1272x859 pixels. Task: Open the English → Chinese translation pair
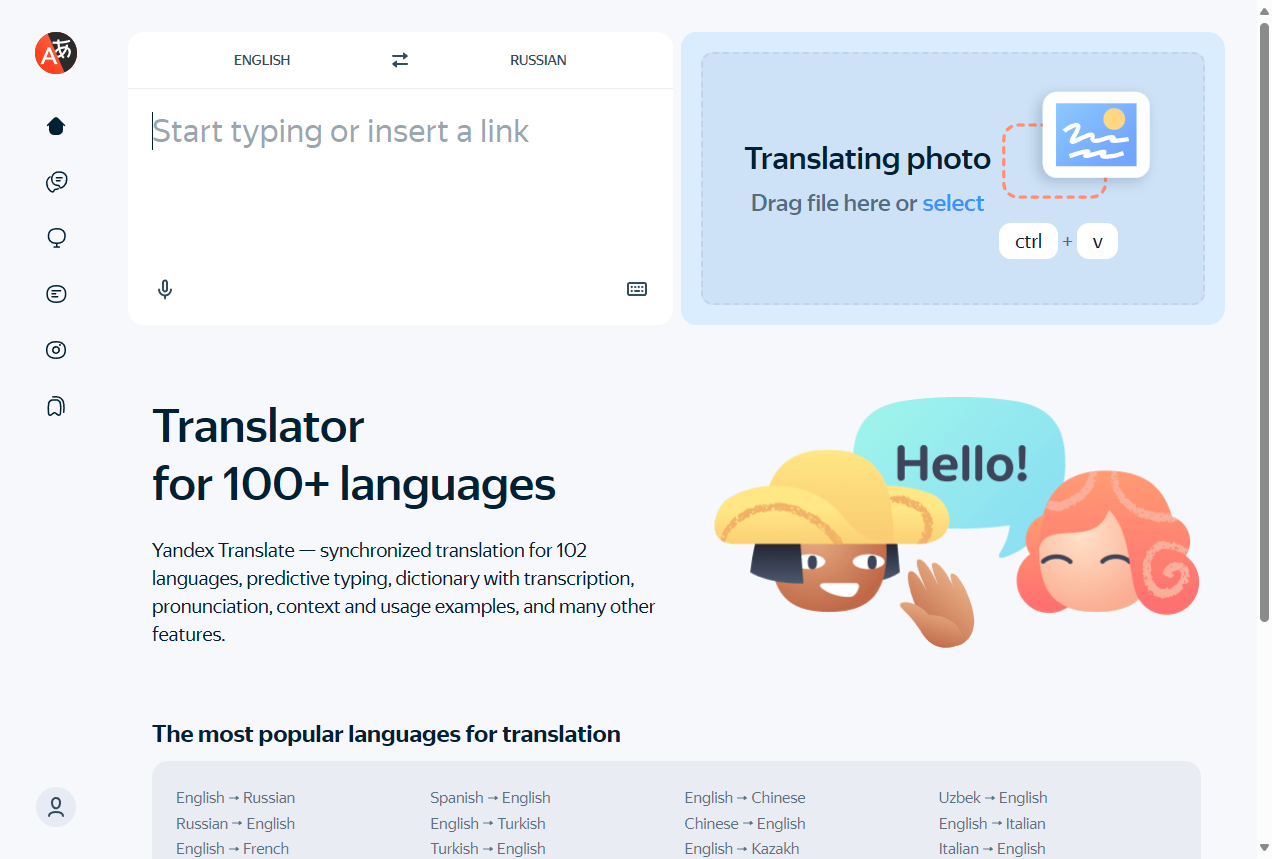(x=745, y=797)
